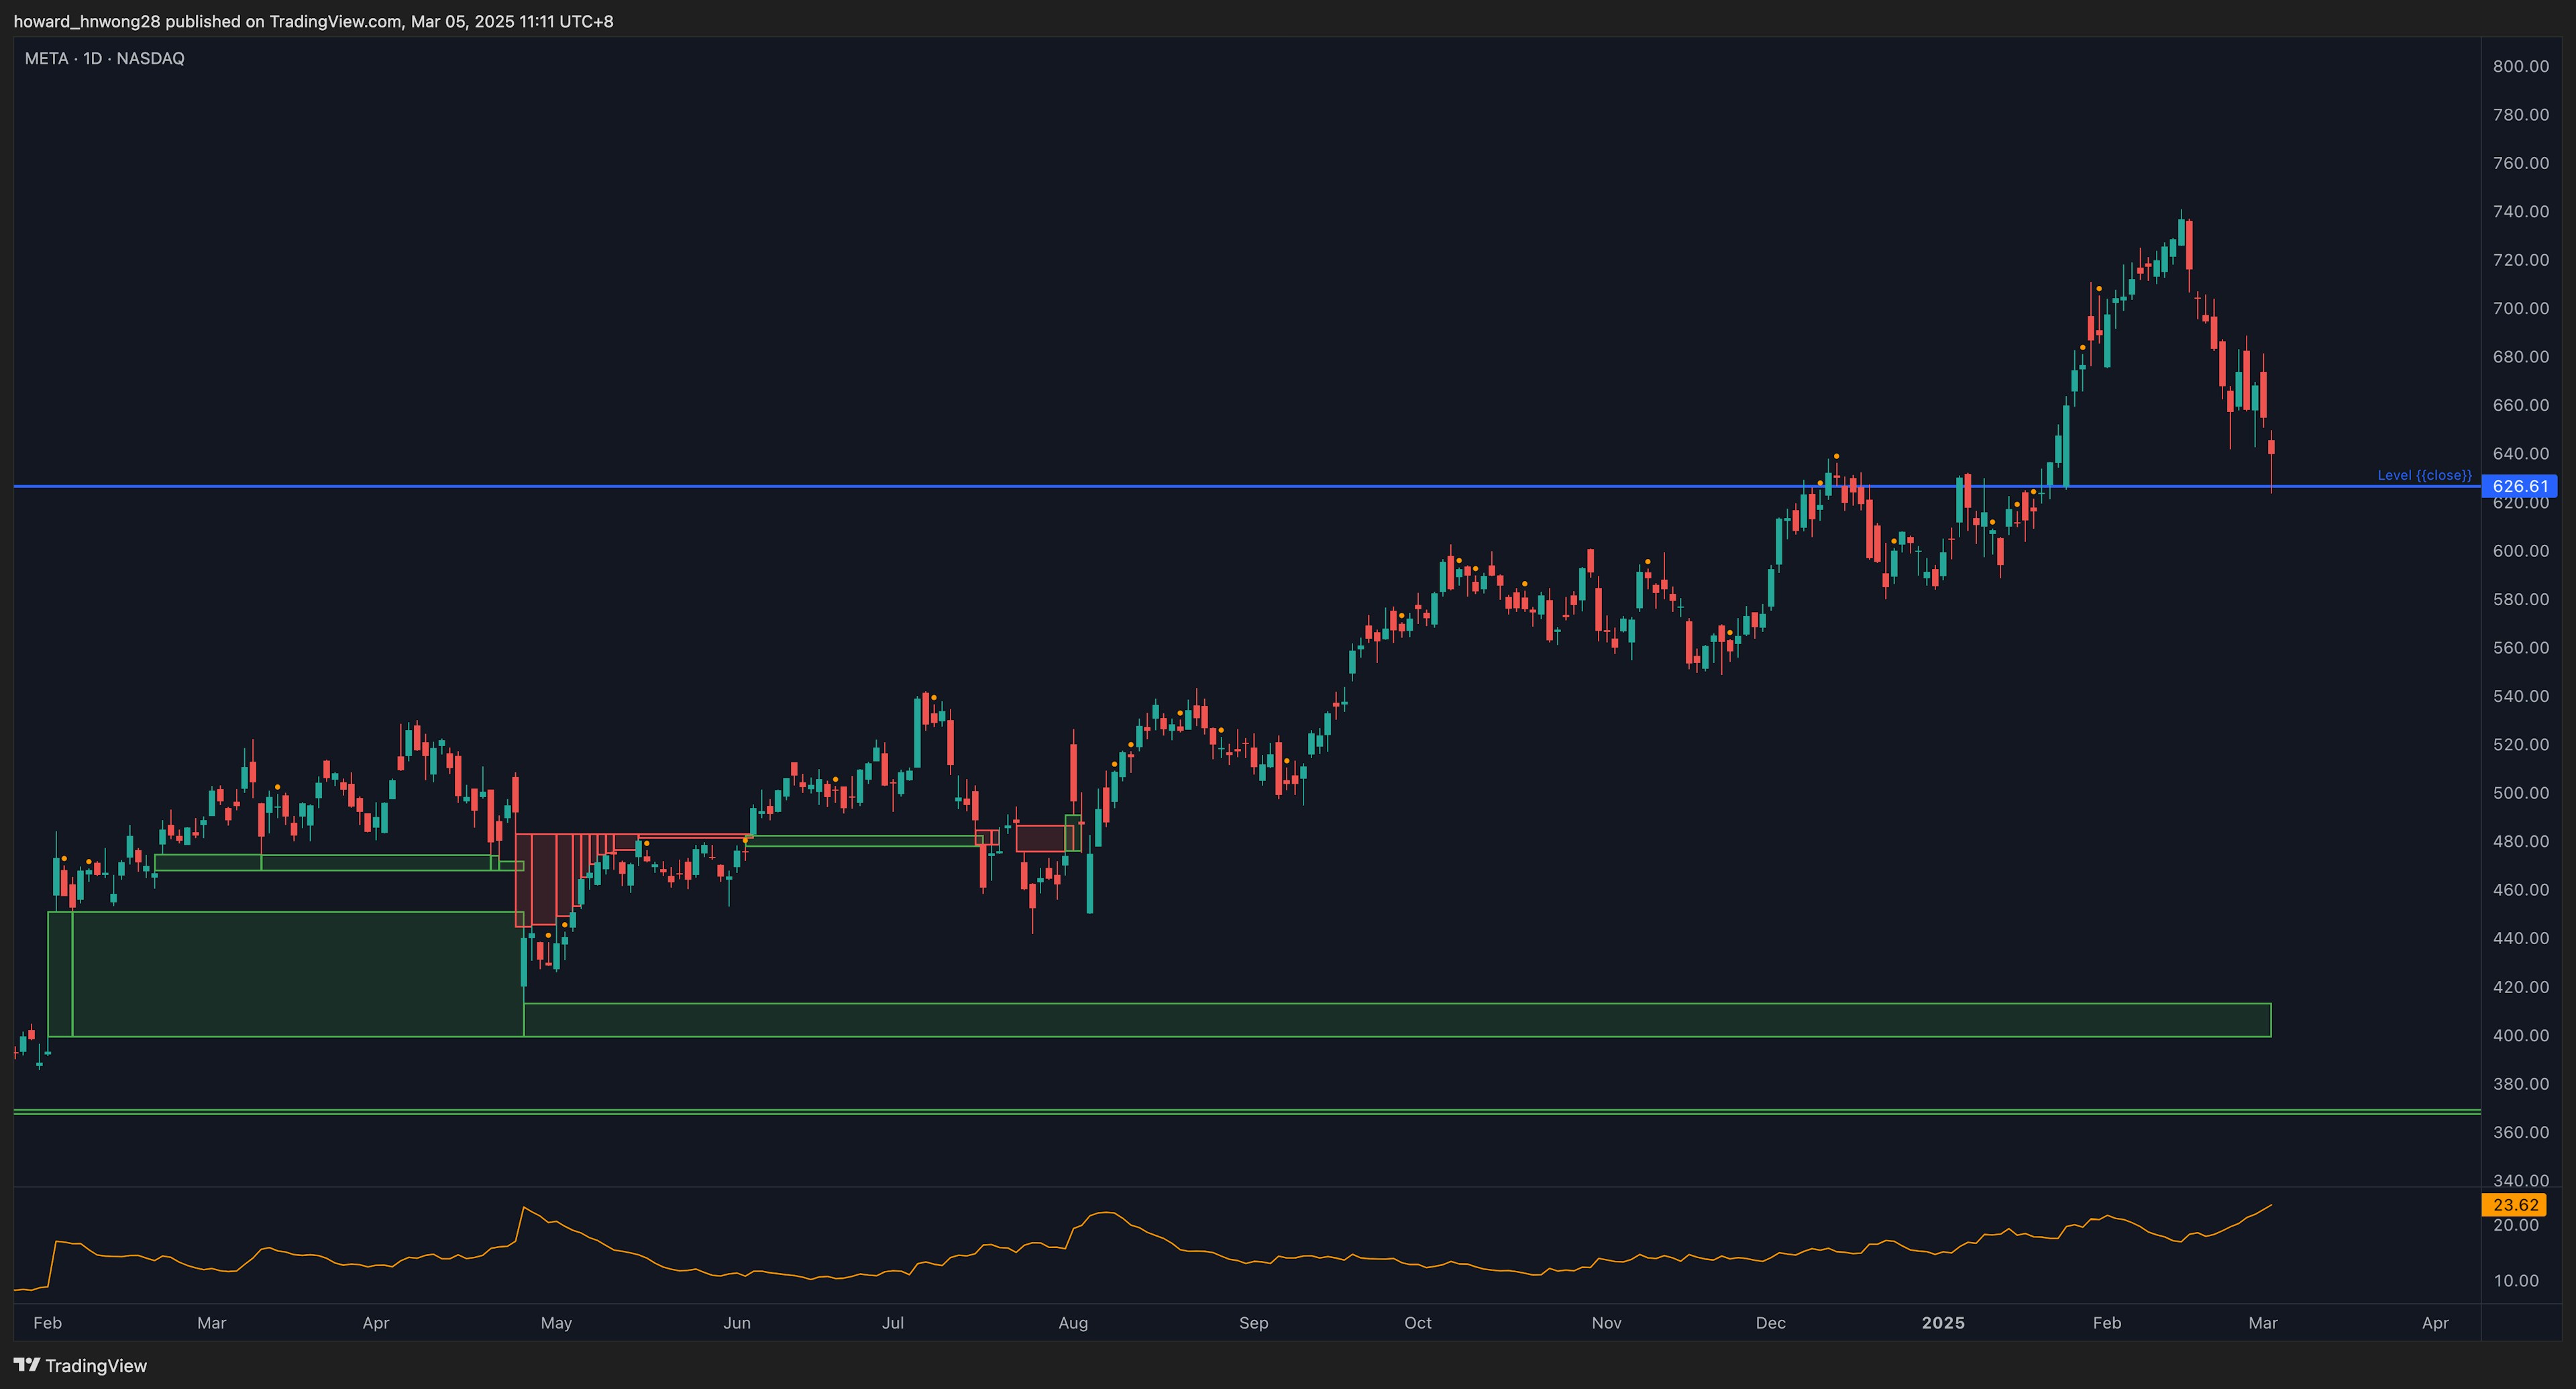This screenshot has width=2576, height=1389.
Task: Click the Oct label on time axis
Action: pyautogui.click(x=1418, y=1323)
